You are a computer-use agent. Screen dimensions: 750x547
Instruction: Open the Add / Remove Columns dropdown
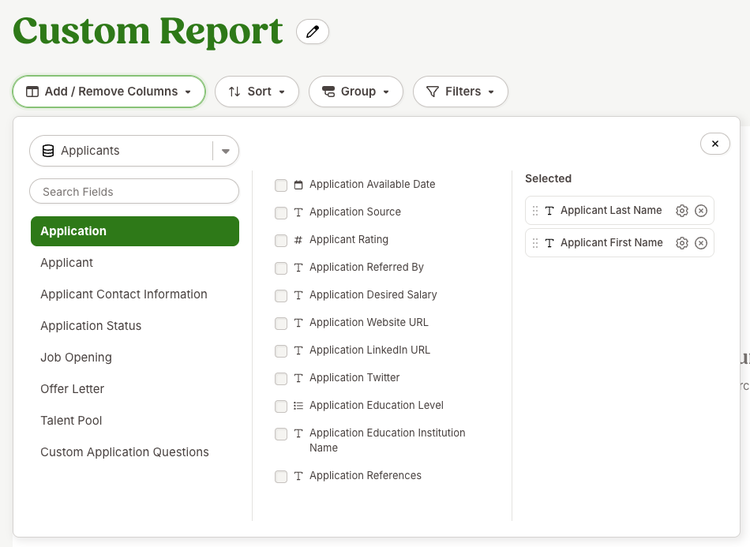coord(109,91)
